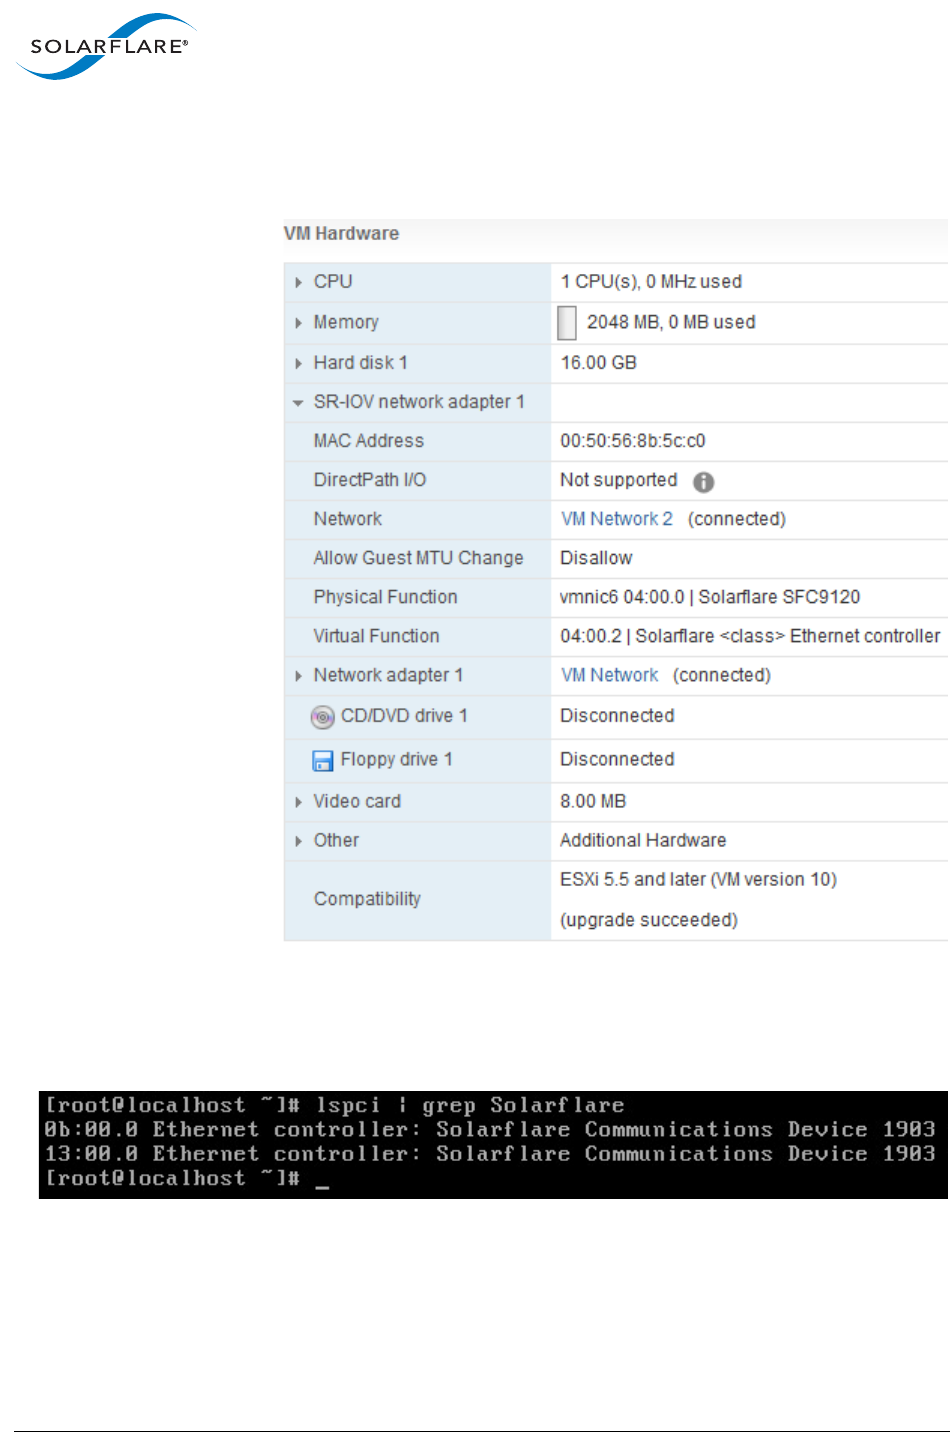Click the 'MAC Address' label
The image size is (950, 1432).
(x=368, y=441)
